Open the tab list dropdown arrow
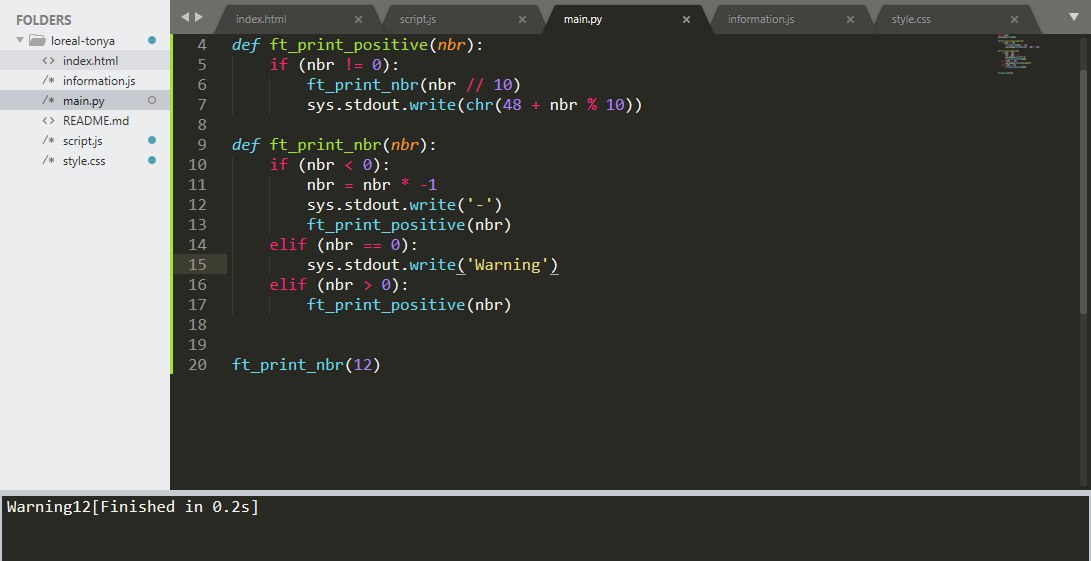 pos(1074,17)
